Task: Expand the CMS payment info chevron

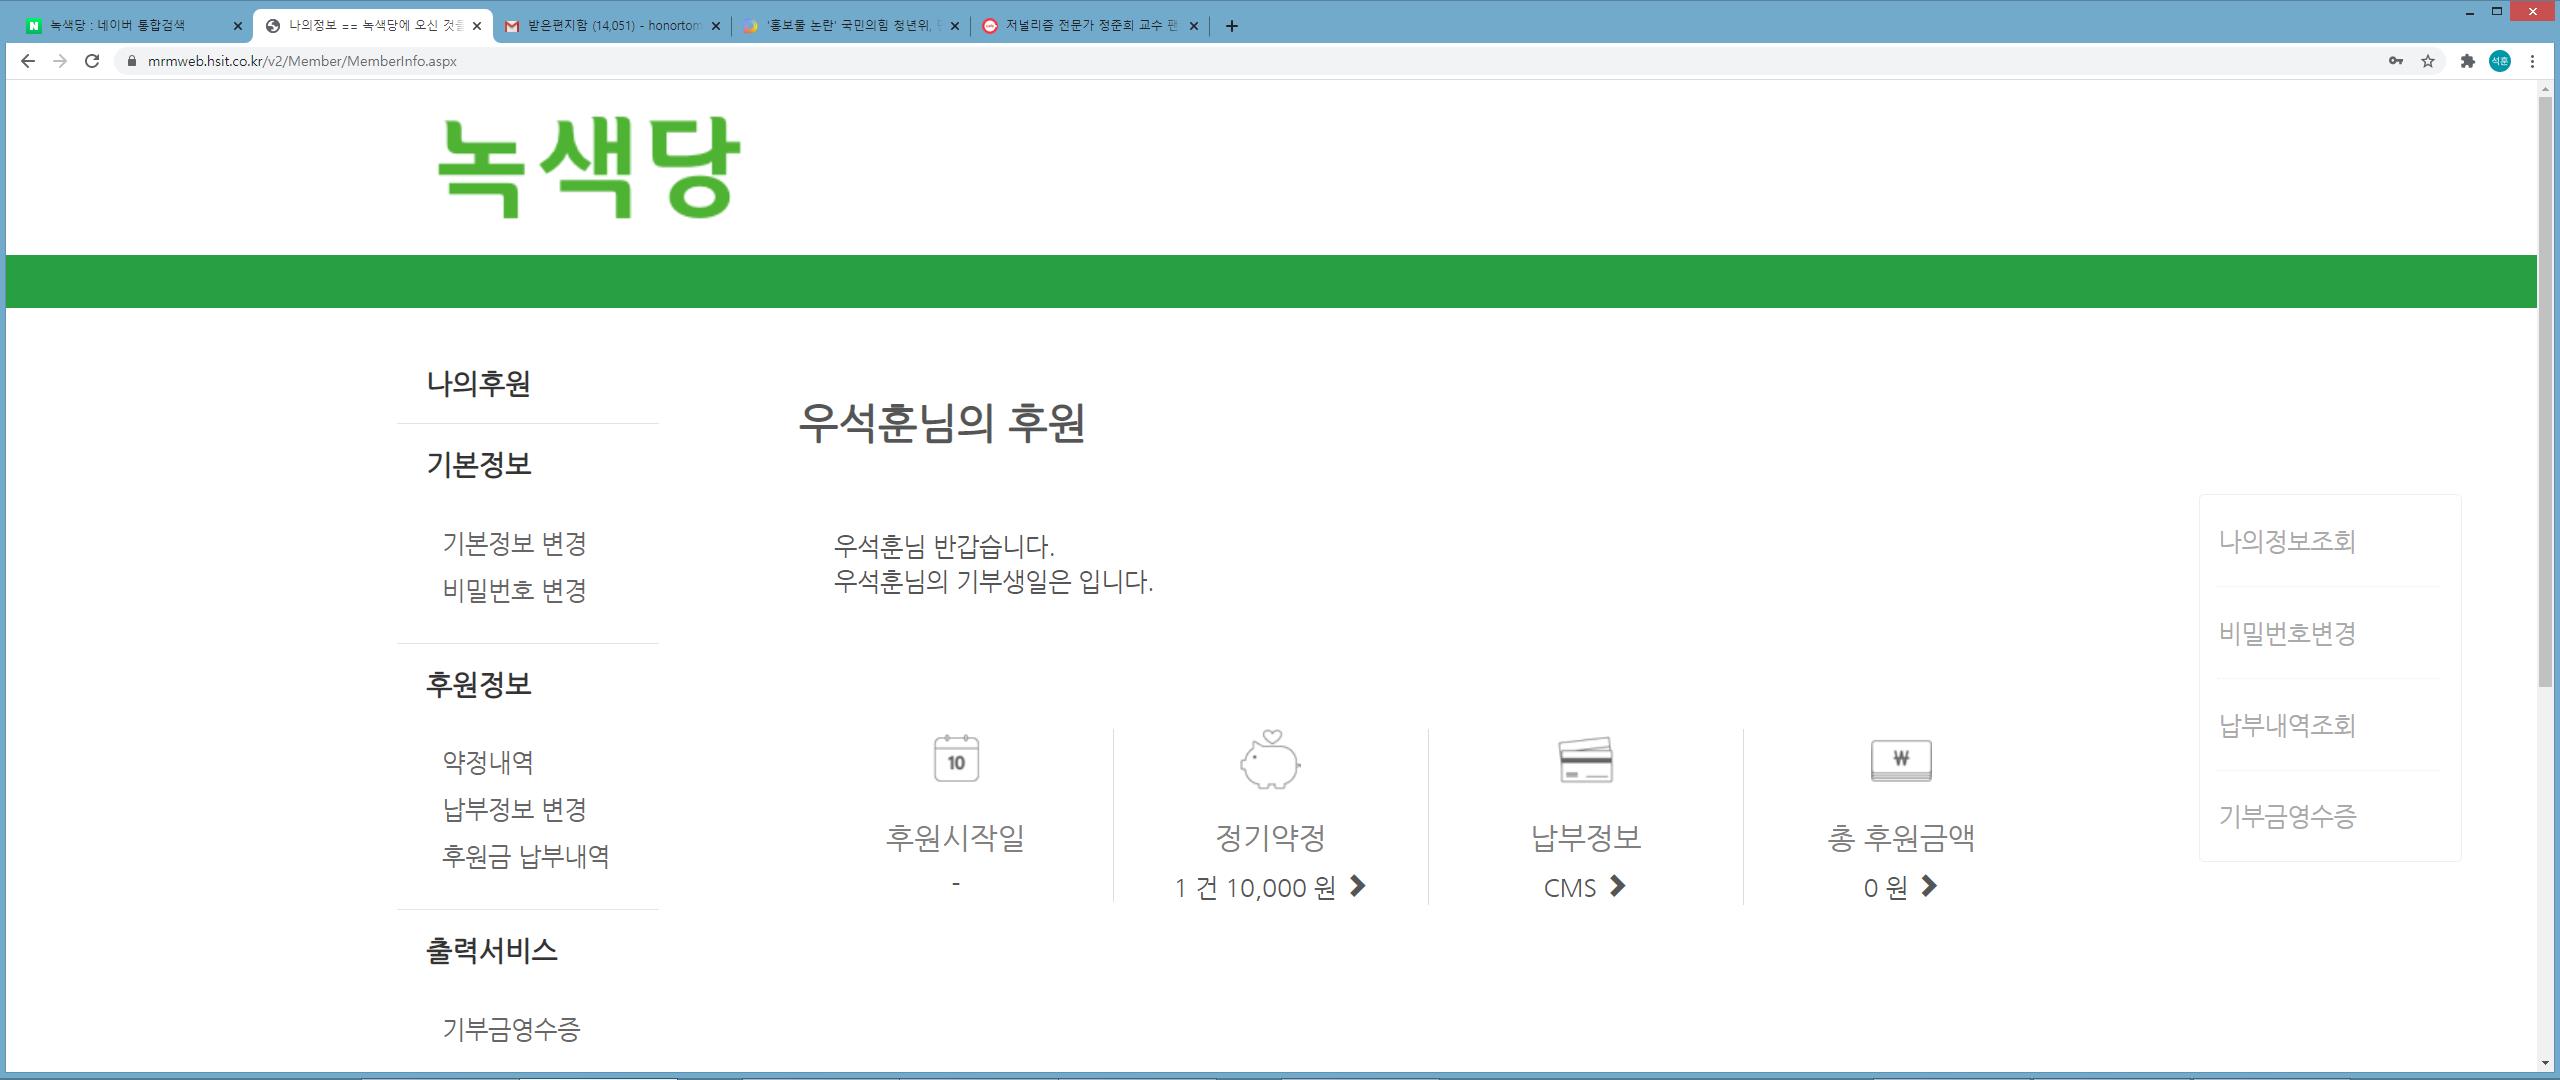Action: click(1617, 886)
